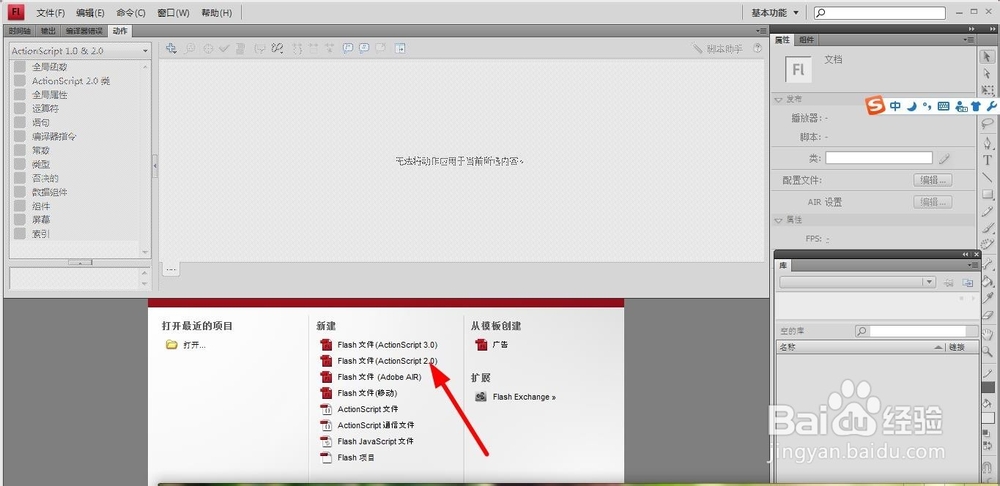Toggle Sogou Chinese input mode
The height and width of the screenshot is (486, 1000).
895,106
